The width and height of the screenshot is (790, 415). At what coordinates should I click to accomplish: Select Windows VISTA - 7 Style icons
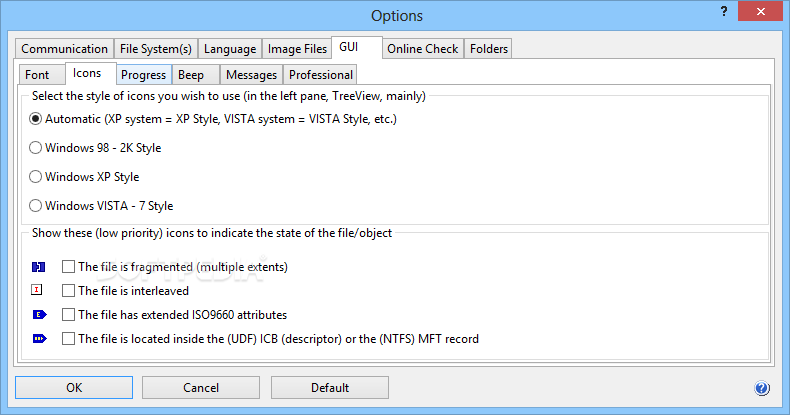[x=36, y=206]
